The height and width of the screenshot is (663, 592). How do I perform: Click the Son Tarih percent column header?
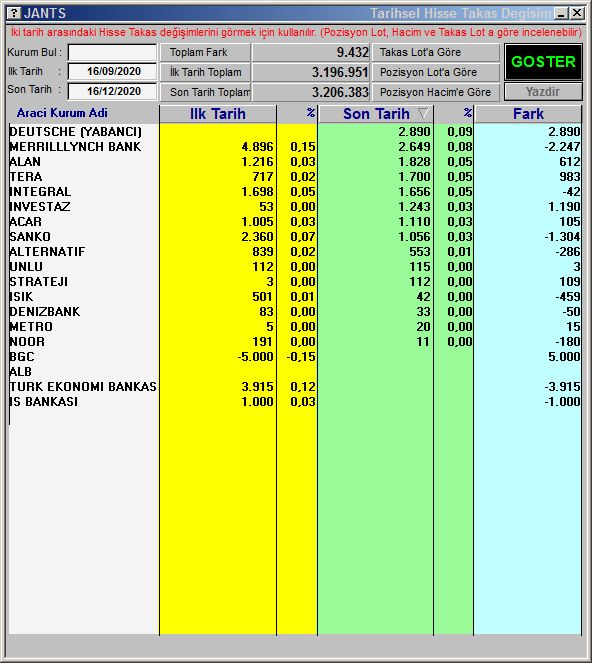tap(454, 114)
